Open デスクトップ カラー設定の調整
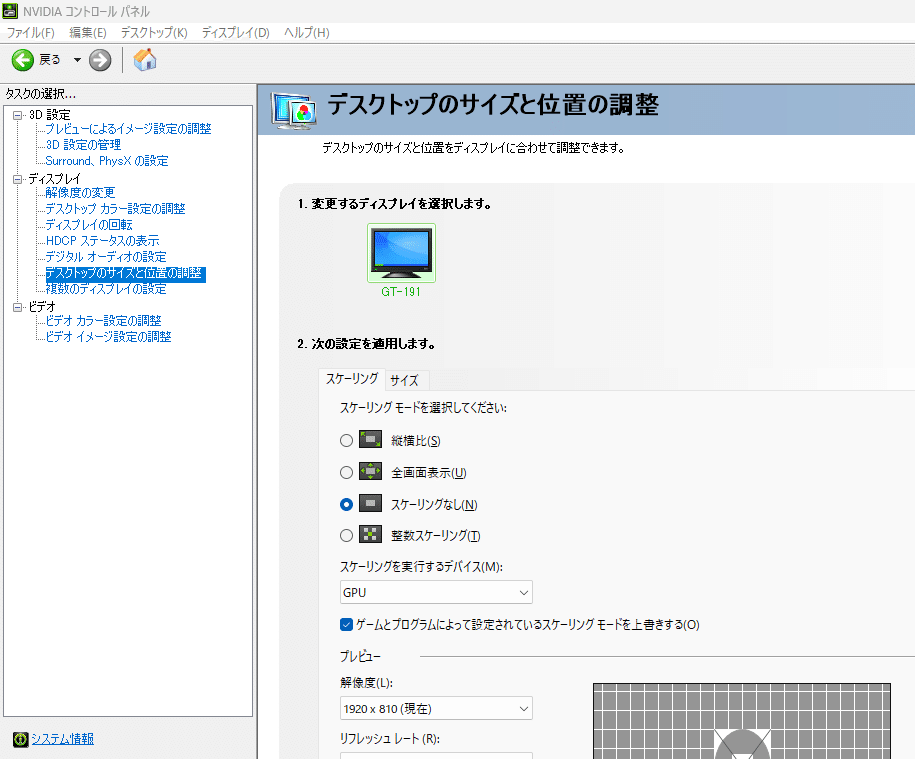Screen dimensions: 915x759 tap(115, 209)
